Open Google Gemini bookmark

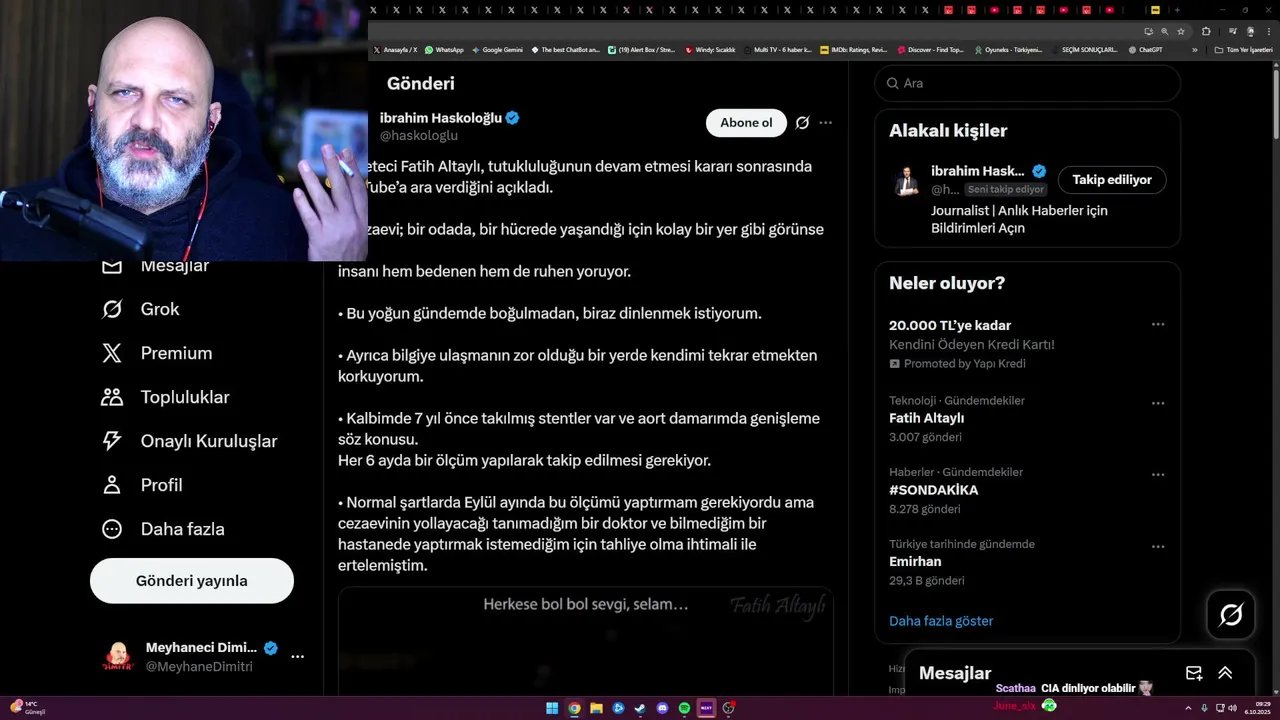click(497, 49)
